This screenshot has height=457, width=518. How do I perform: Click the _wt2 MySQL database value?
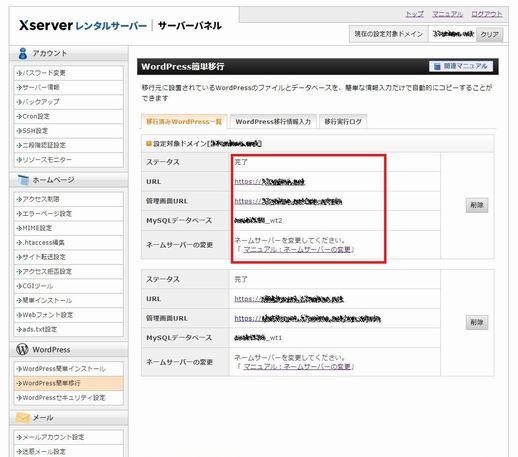pos(258,220)
